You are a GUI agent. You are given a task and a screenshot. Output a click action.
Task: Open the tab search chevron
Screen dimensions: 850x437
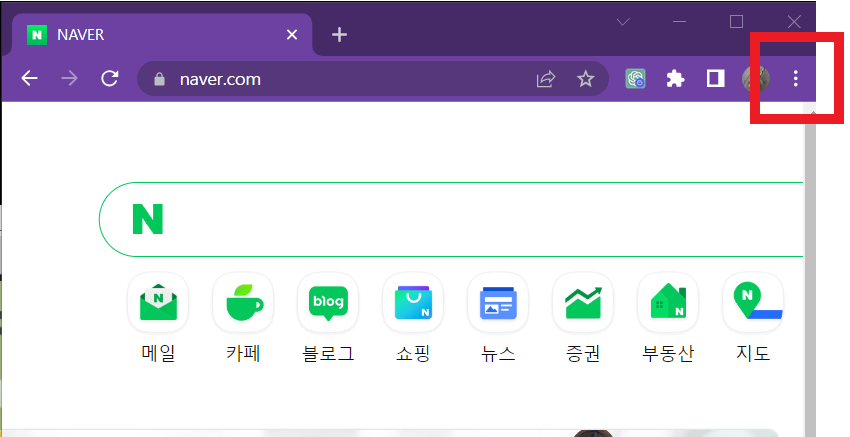click(x=623, y=22)
